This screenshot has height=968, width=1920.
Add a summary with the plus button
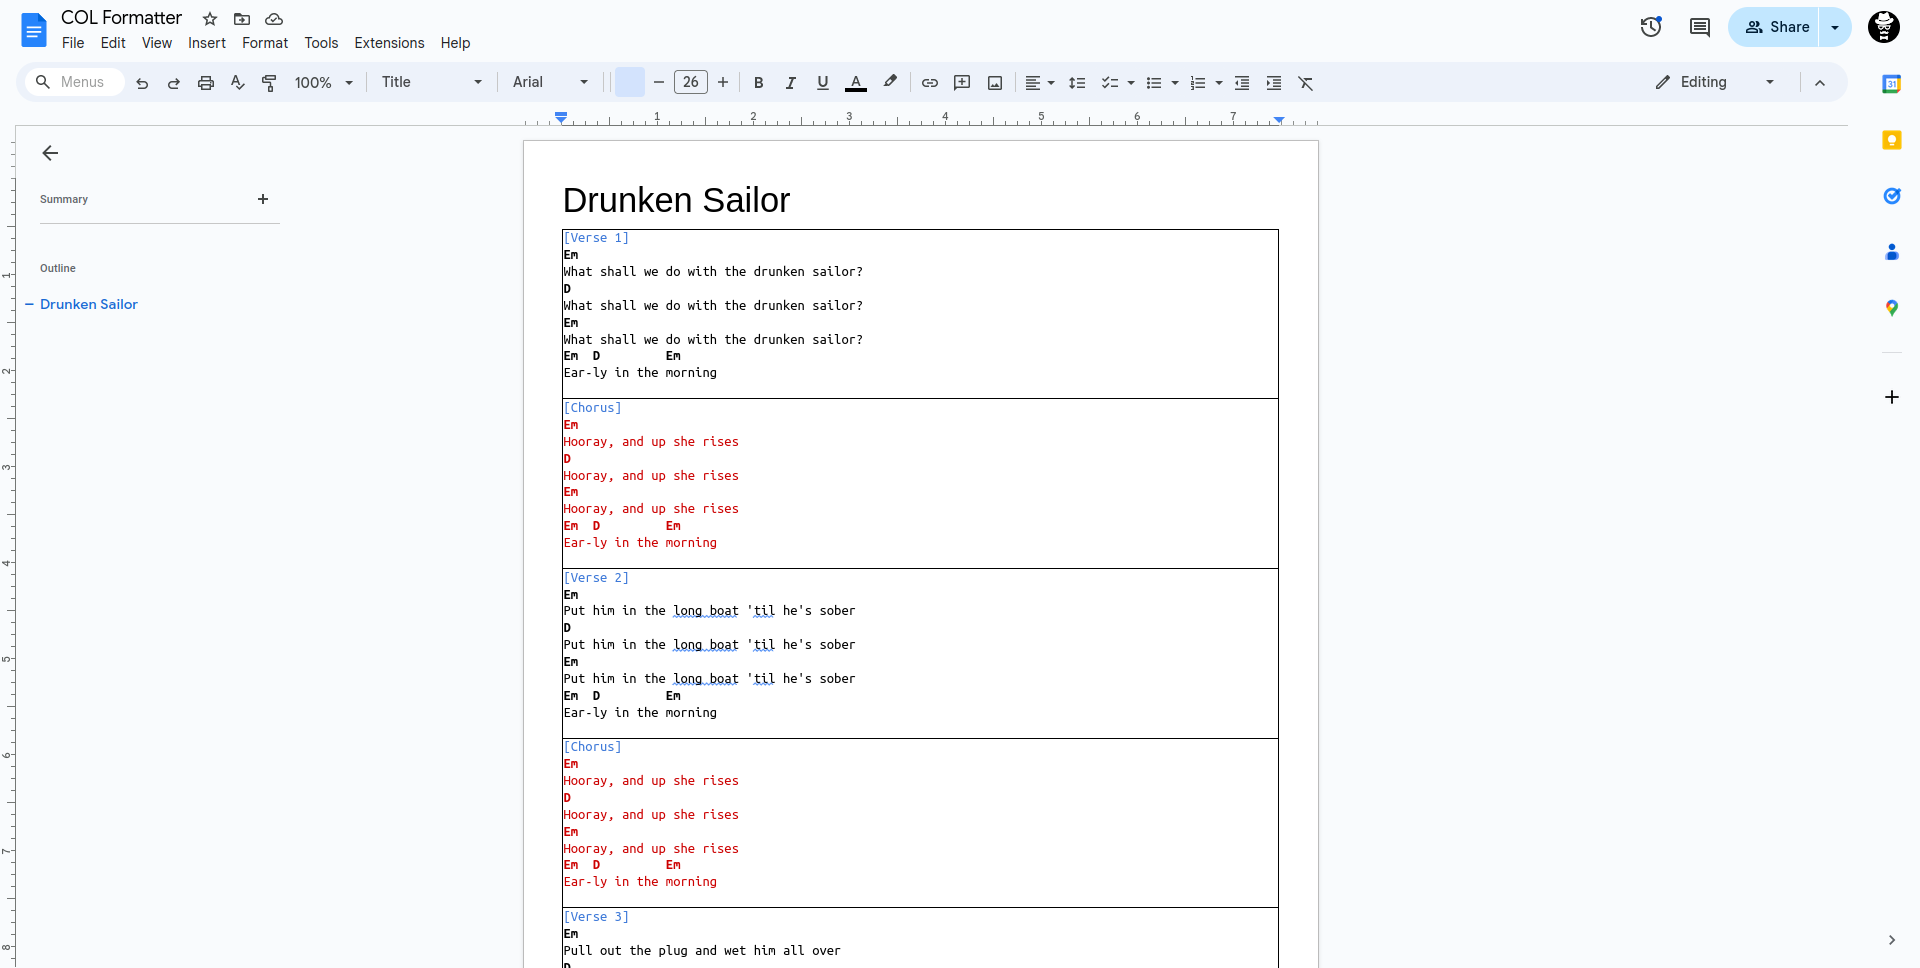[263, 199]
